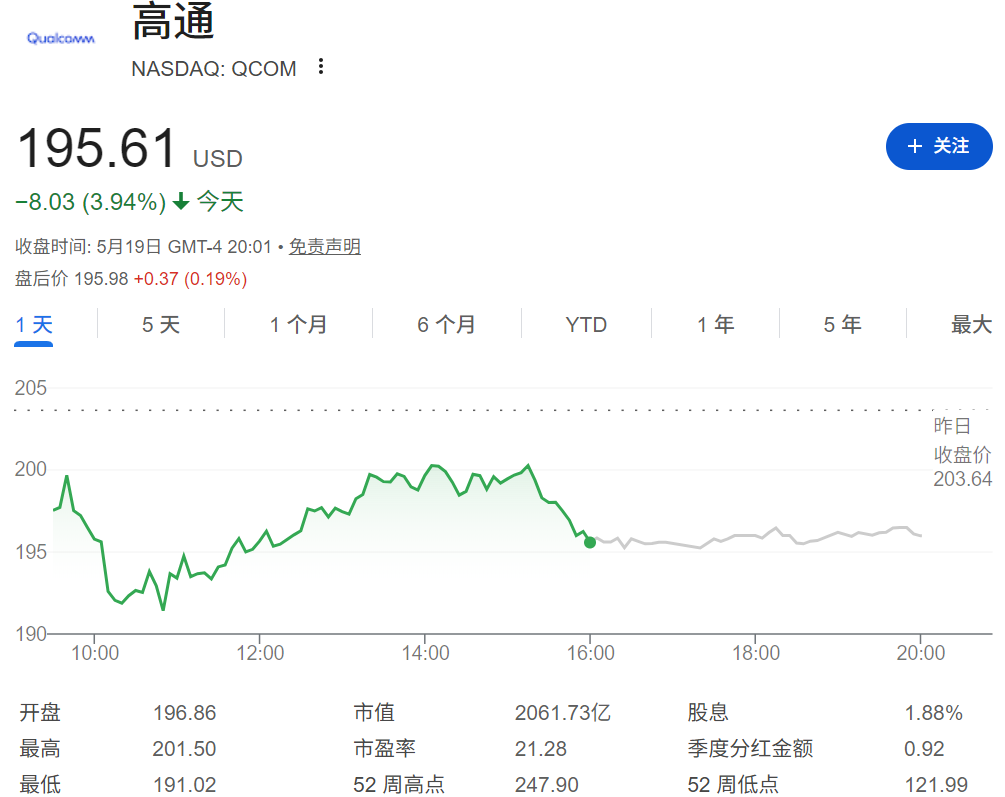Click the green down-arrow change indicator
Image resolution: width=1005 pixels, height=797 pixels.
[181, 201]
